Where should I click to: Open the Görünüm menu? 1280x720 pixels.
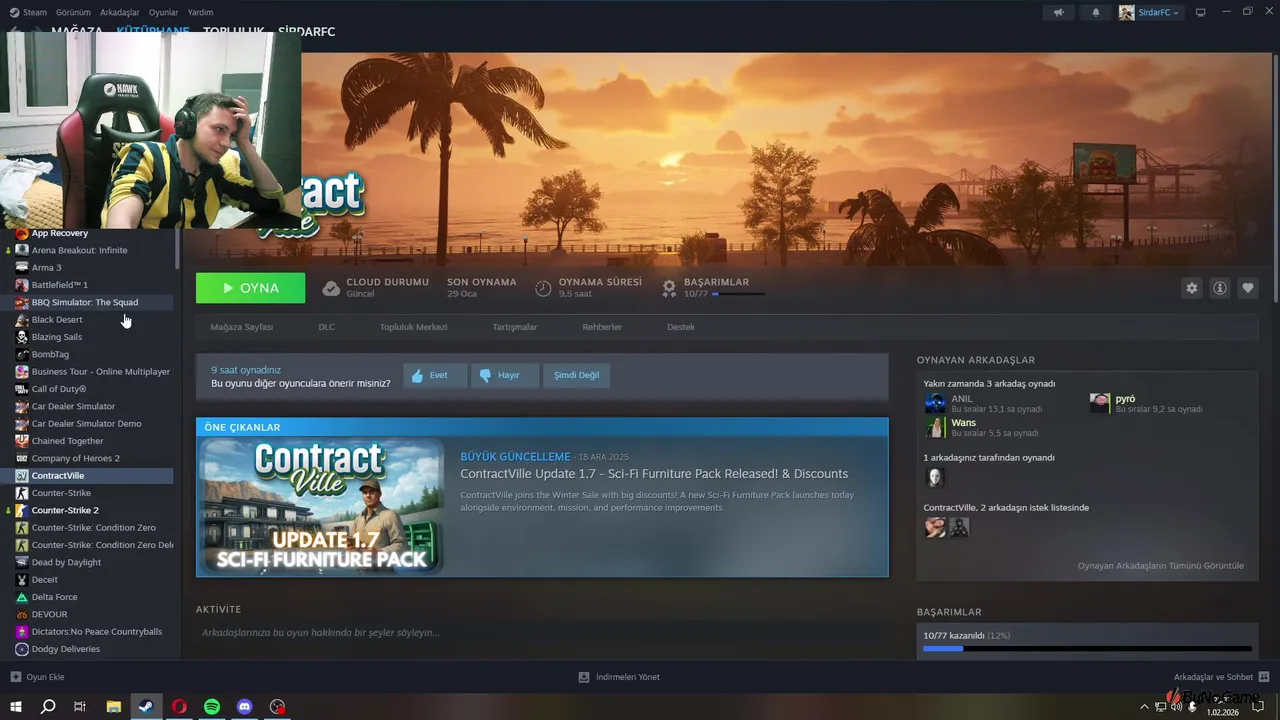click(x=73, y=12)
